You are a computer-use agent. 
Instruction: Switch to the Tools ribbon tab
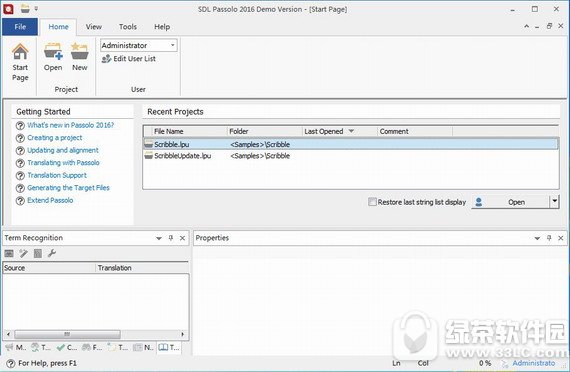pos(128,27)
